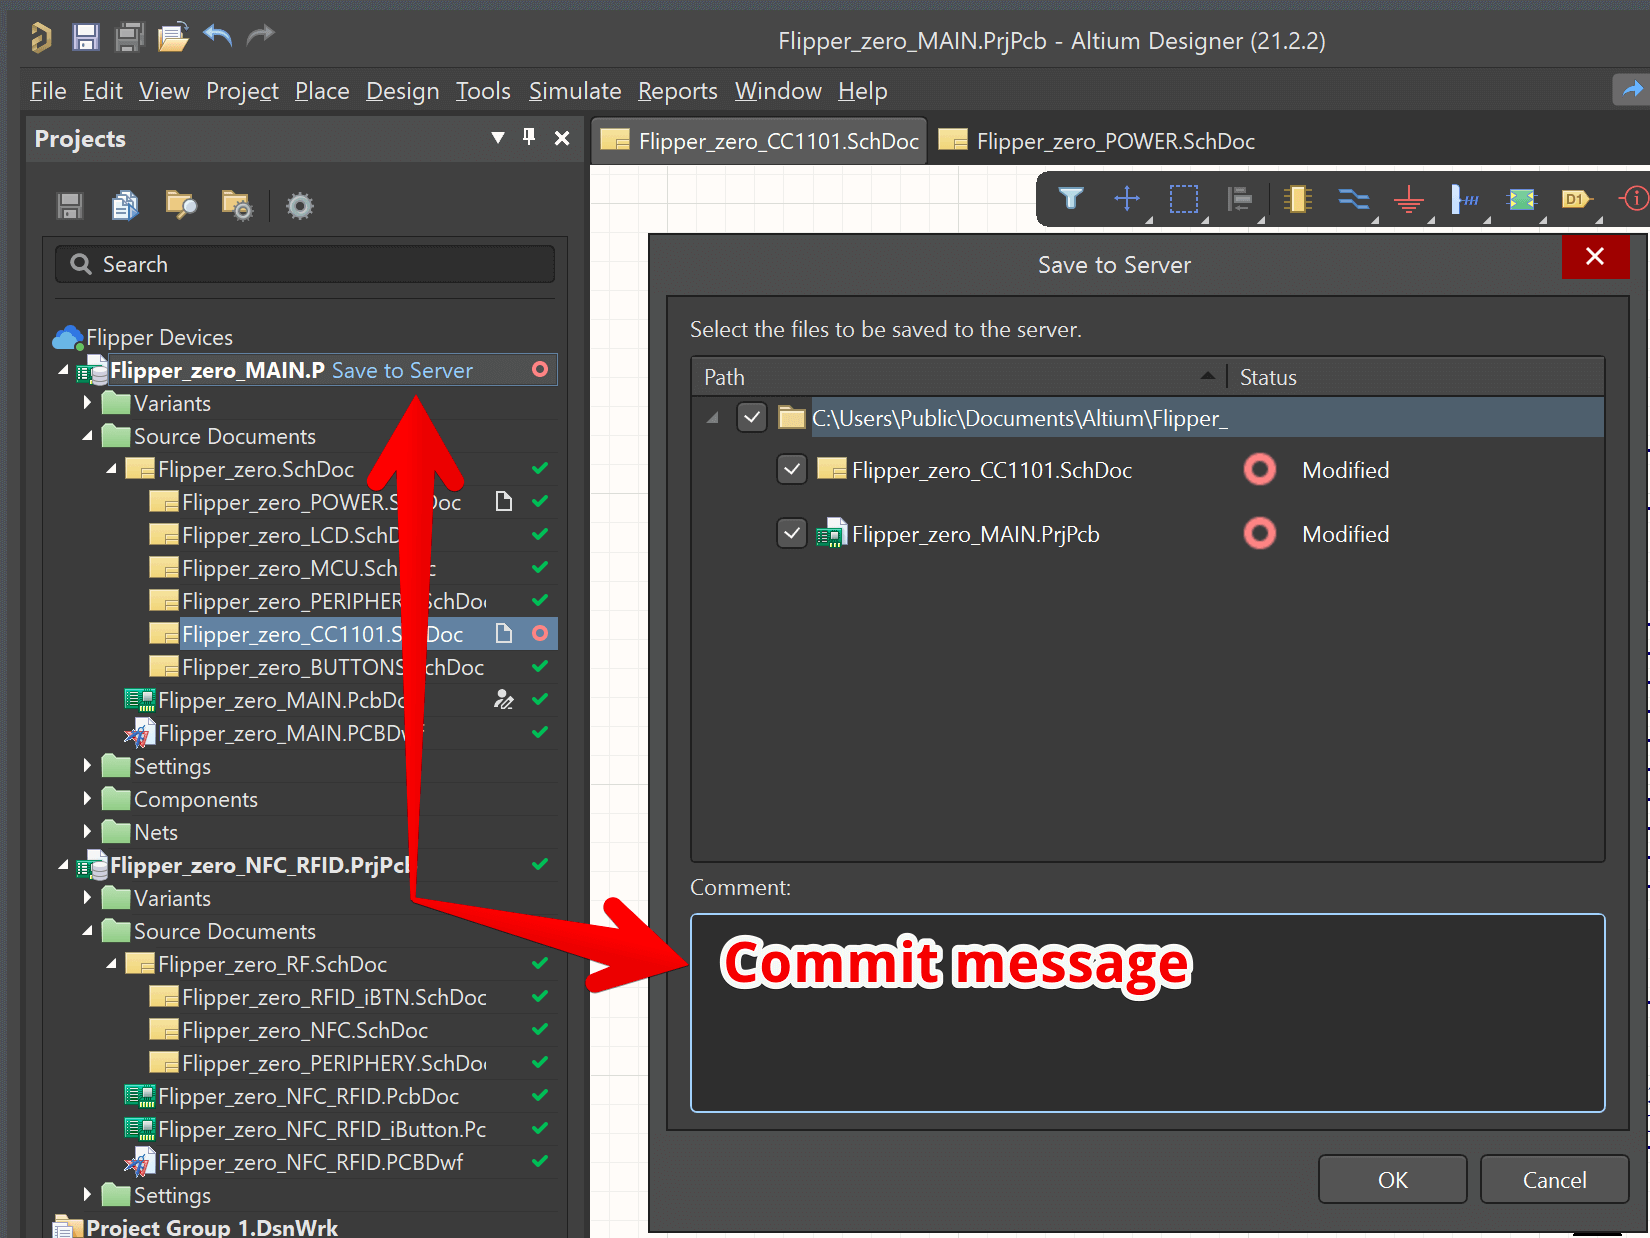Collapse Flipper_zero_RF.SchDoc tree node
The height and width of the screenshot is (1238, 1650).
(111, 964)
